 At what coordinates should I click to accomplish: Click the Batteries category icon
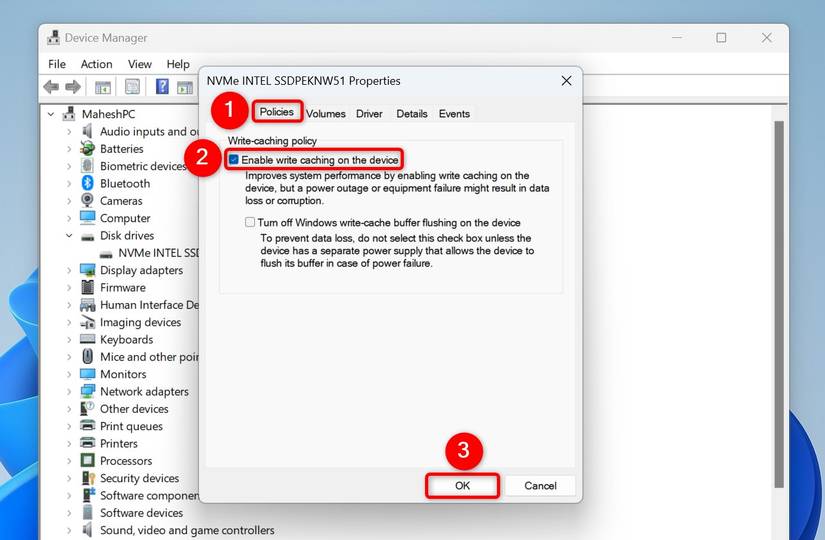pyautogui.click(x=87, y=148)
